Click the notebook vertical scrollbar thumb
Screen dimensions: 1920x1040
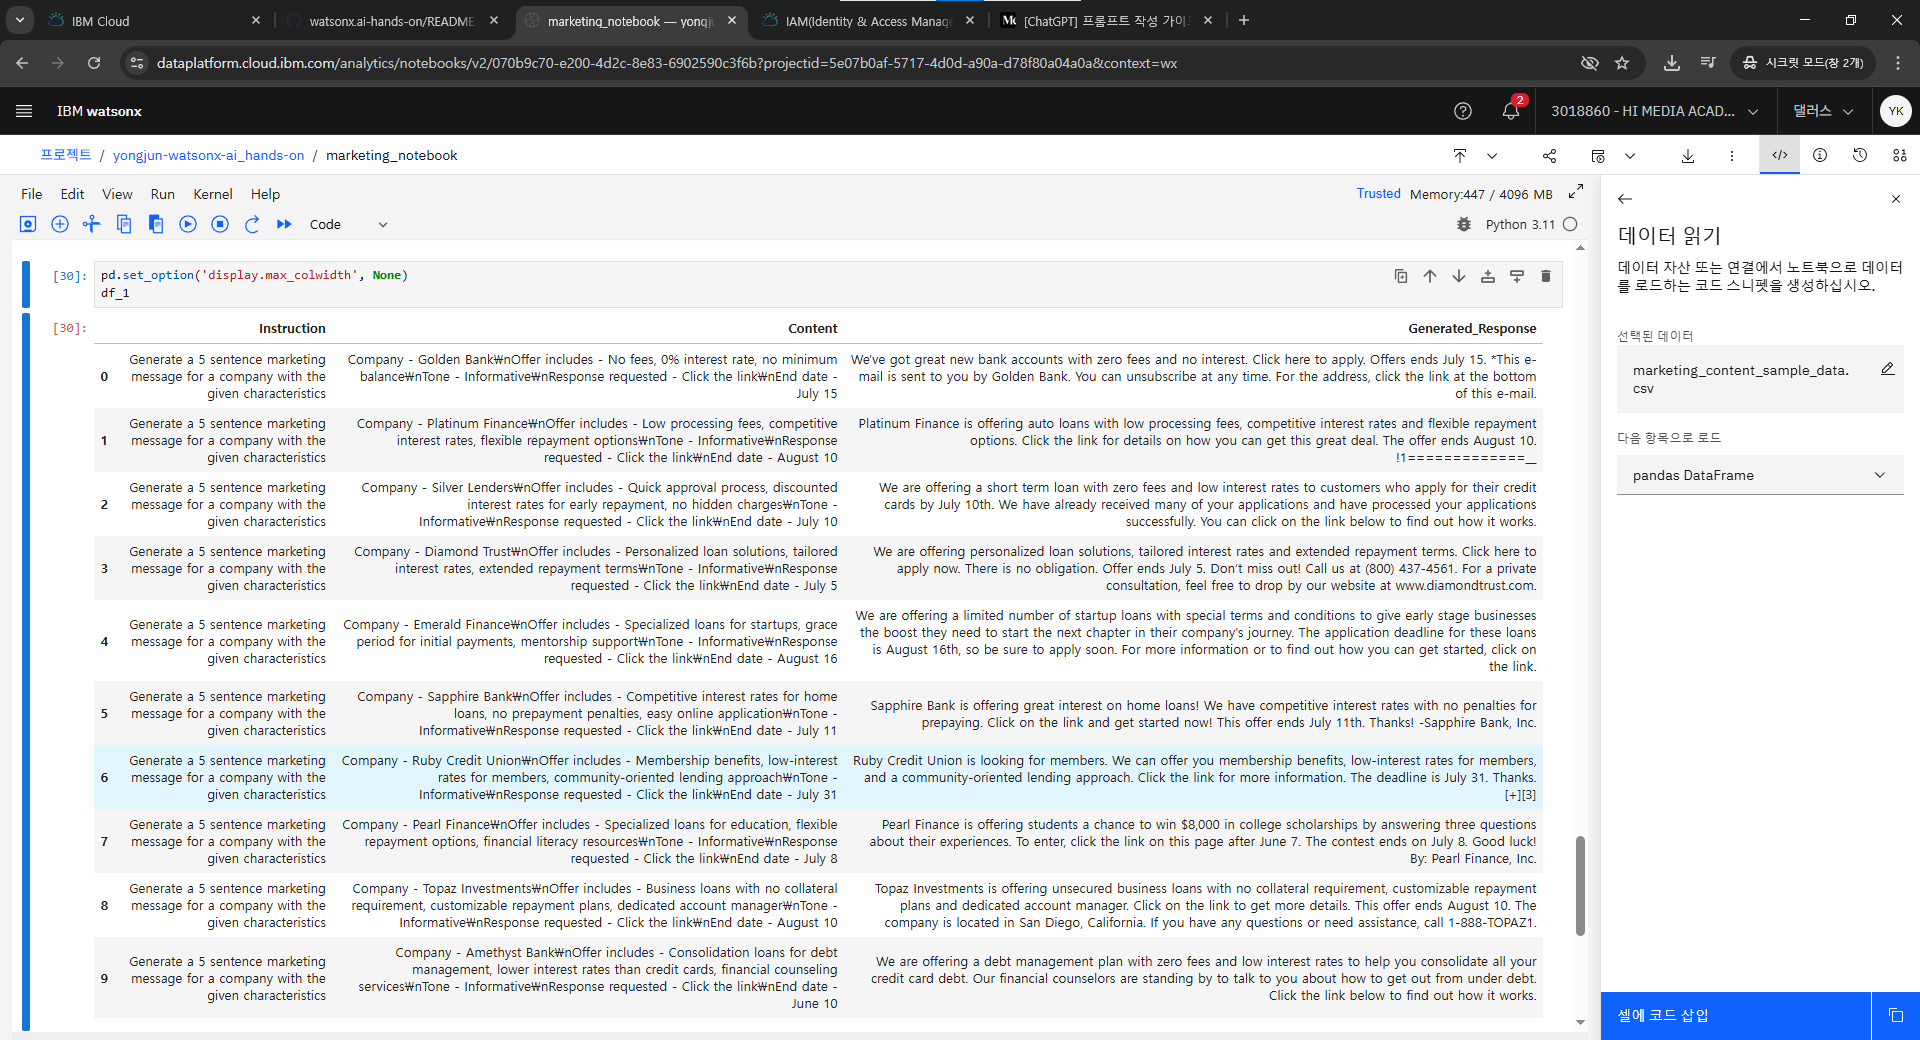pyautogui.click(x=1580, y=886)
